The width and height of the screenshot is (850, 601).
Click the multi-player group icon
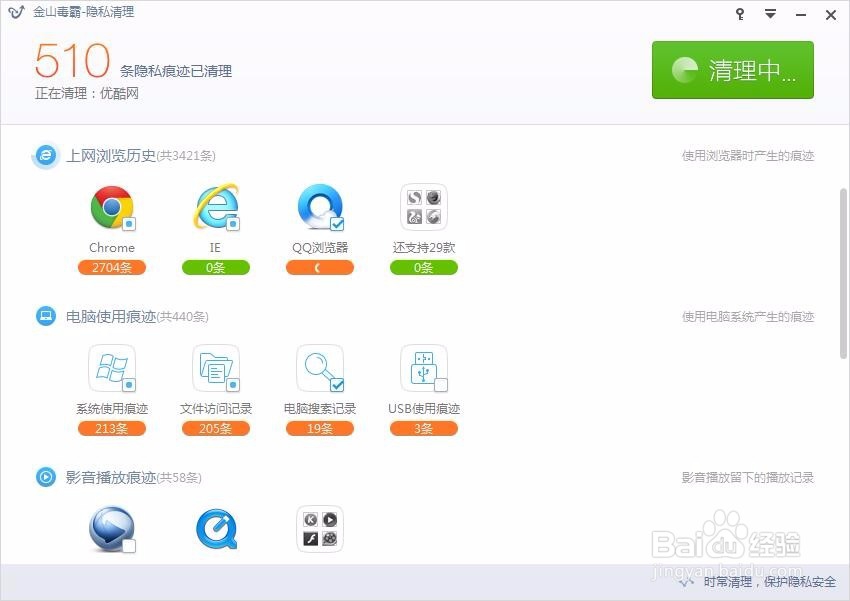(x=320, y=529)
